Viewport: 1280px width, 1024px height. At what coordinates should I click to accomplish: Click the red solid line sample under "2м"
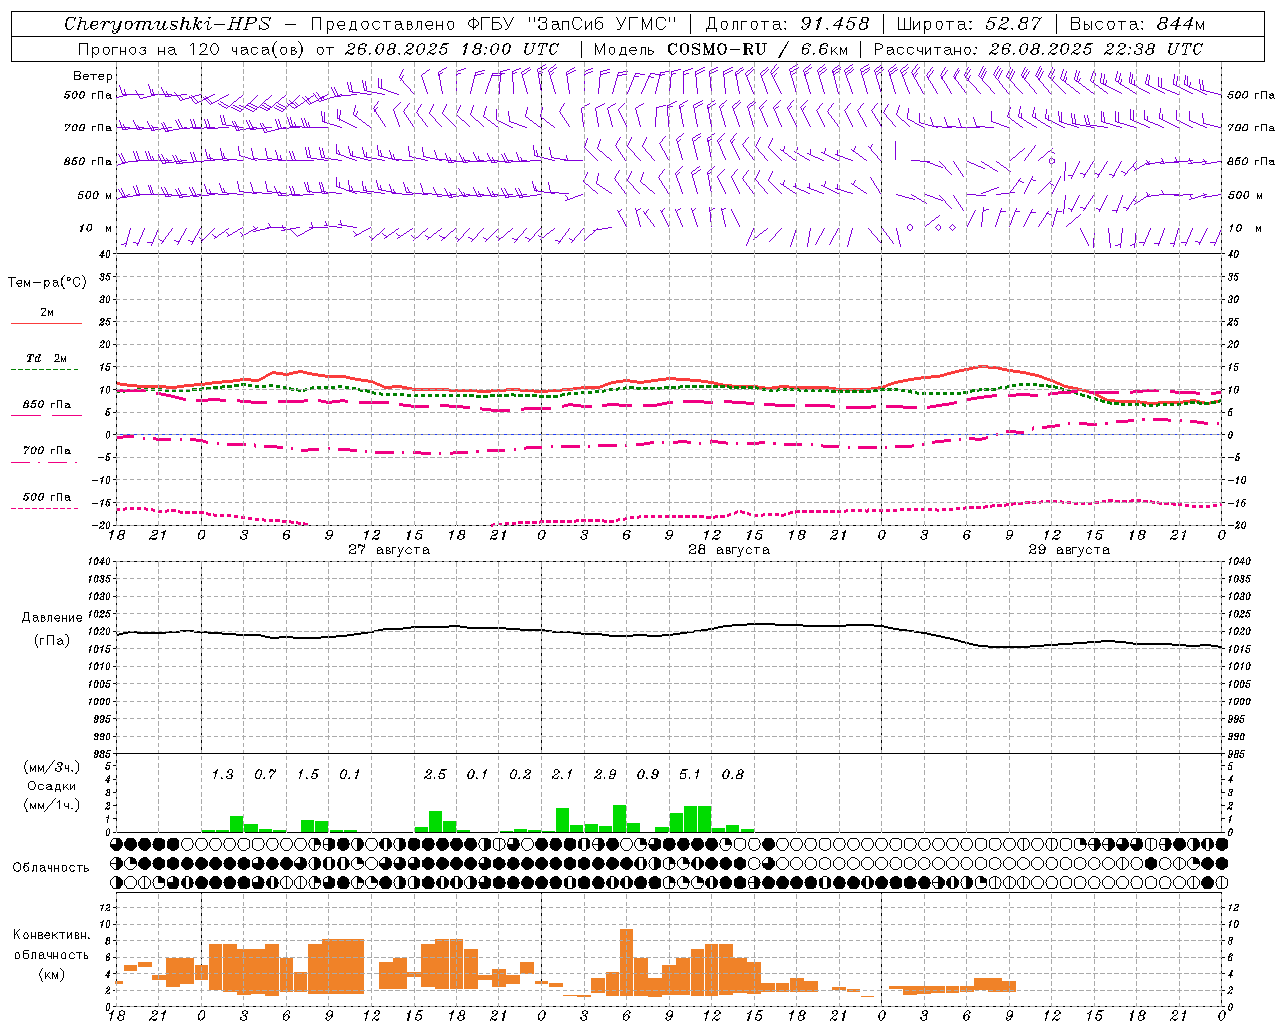pos(46,323)
